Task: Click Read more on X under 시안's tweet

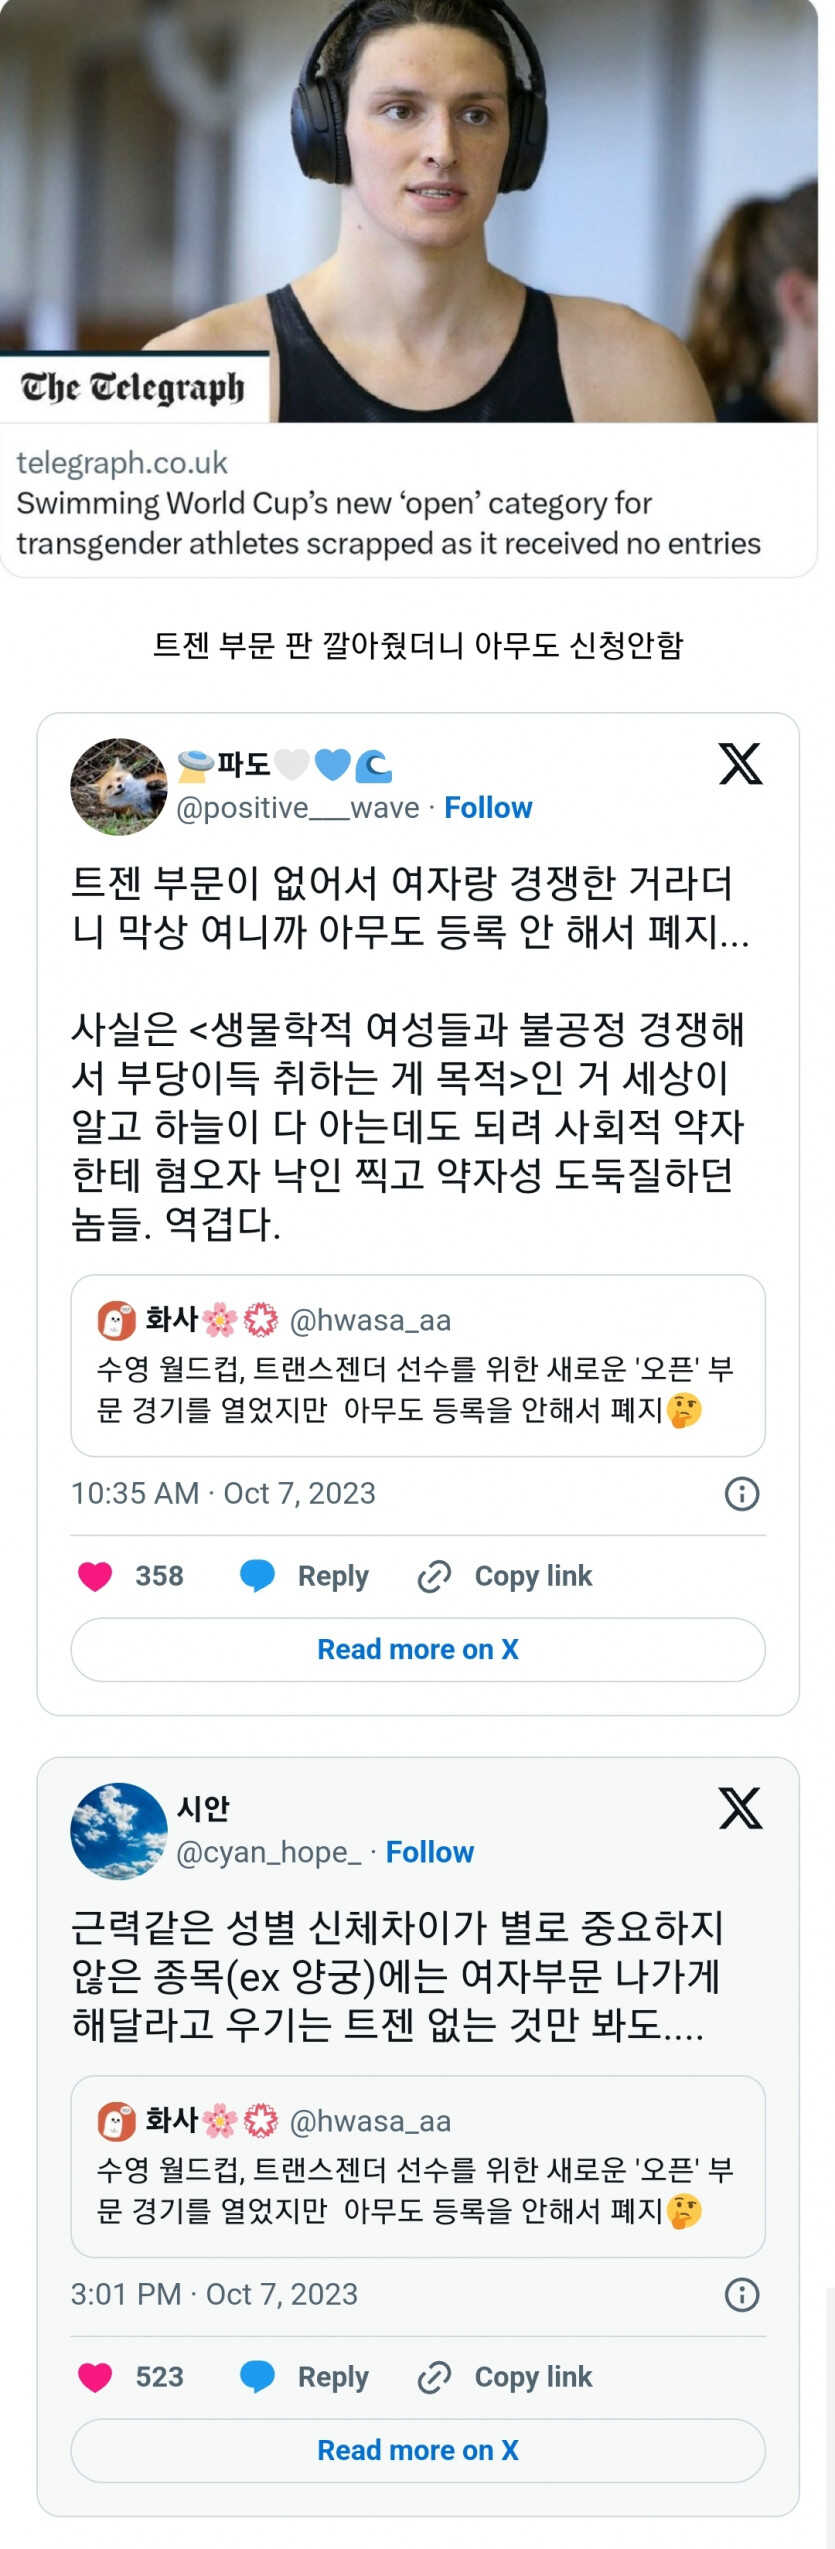Action: [x=418, y=2450]
